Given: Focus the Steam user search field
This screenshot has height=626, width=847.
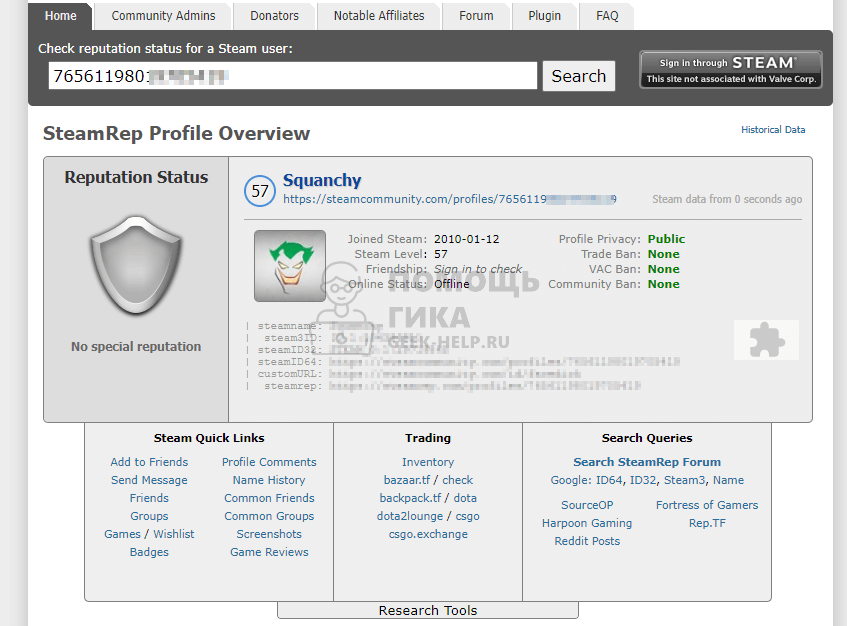Looking at the screenshot, I should [x=292, y=76].
